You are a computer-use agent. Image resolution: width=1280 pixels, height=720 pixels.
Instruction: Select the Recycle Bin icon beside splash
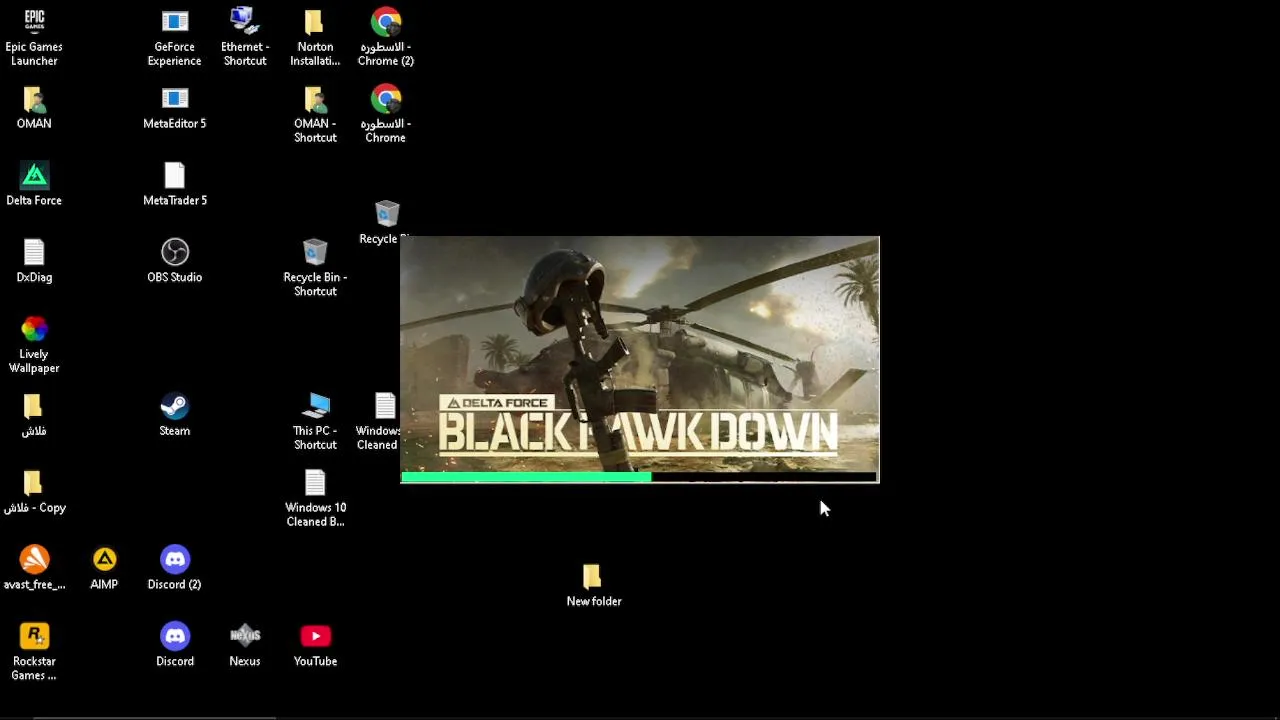click(386, 223)
